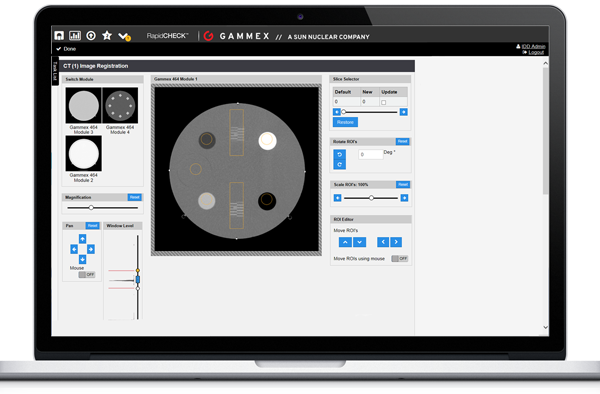
Task: Click the star favorites icon
Action: 107,36
